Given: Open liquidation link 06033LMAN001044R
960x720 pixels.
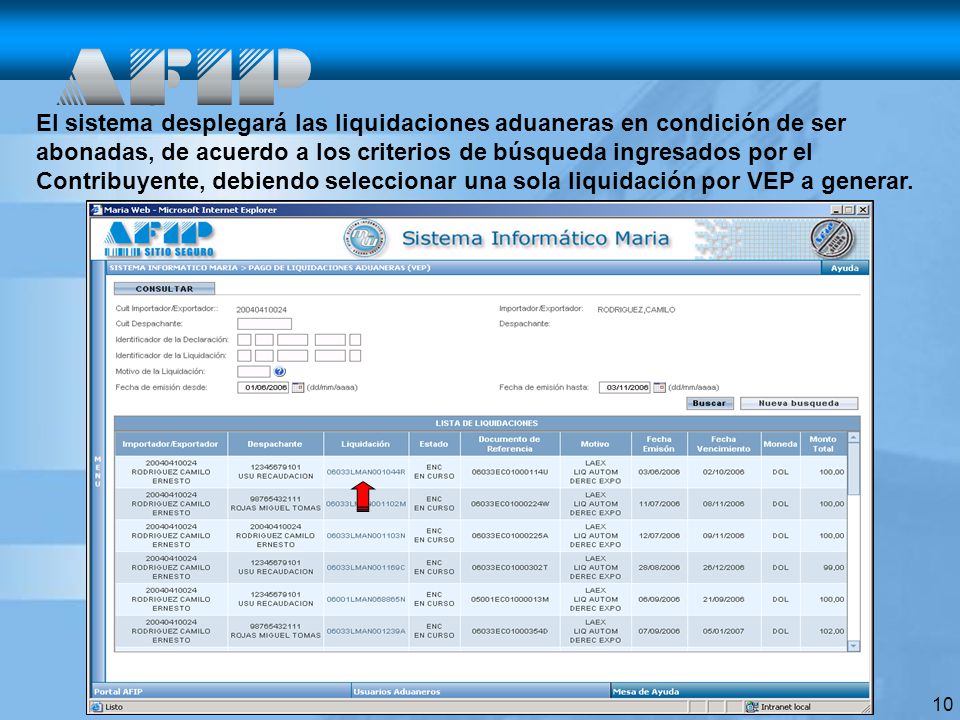Looking at the screenshot, I should (x=366, y=472).
